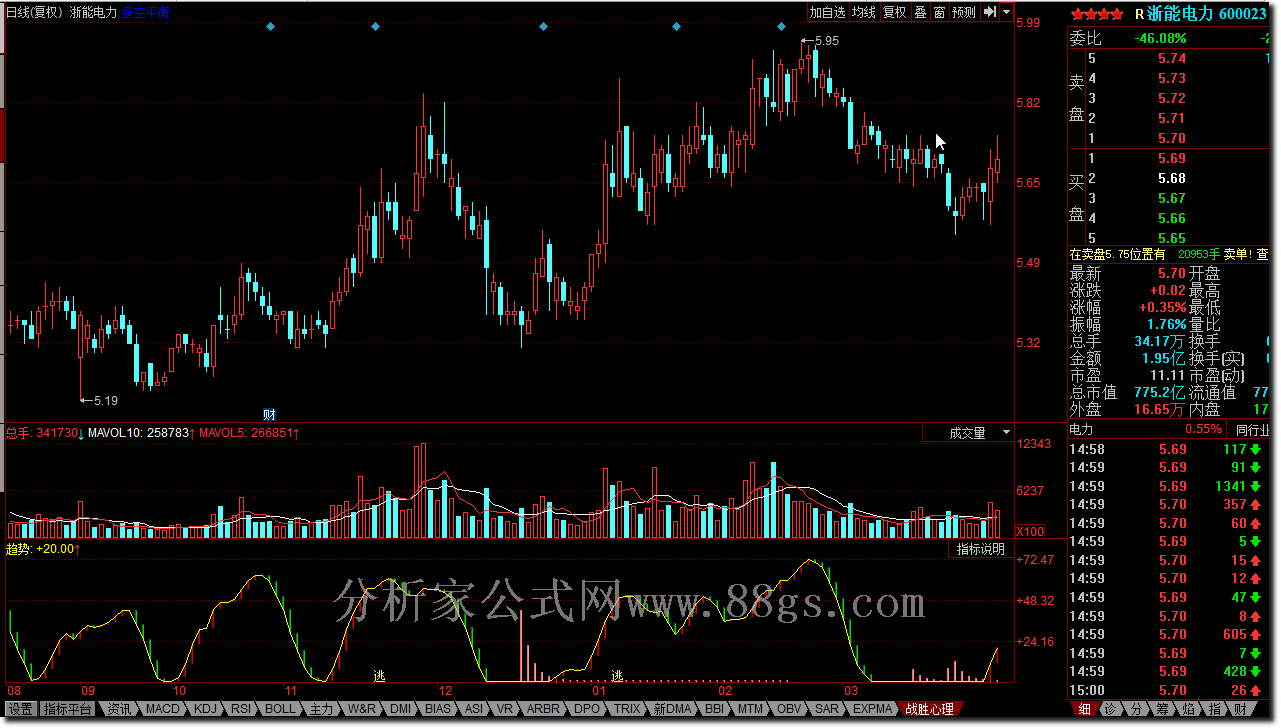Select the VR indicator tab
Image resolution: width=1281 pixels, height=728 pixels.
505,709
